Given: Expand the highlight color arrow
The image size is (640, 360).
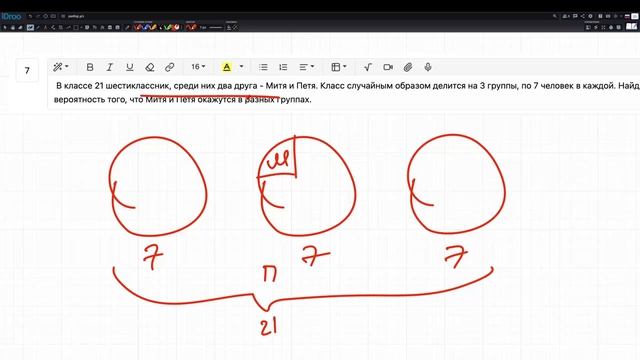Looking at the screenshot, I should coord(241,67).
